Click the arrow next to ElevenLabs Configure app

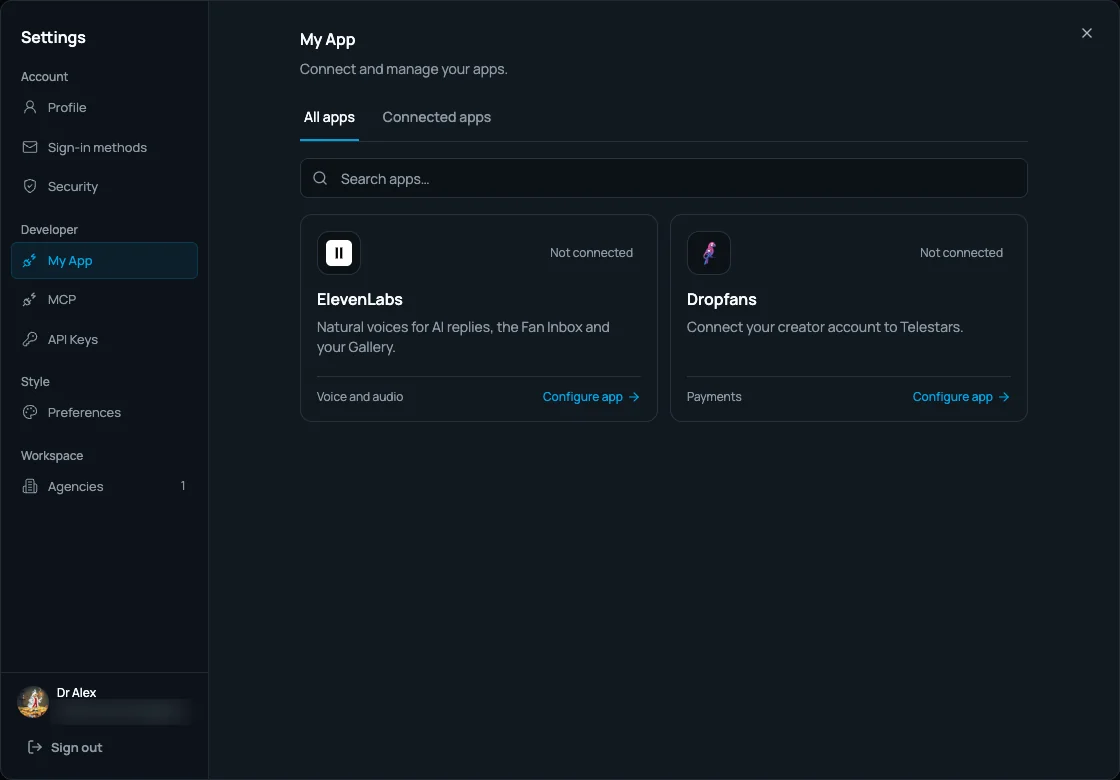pos(634,396)
